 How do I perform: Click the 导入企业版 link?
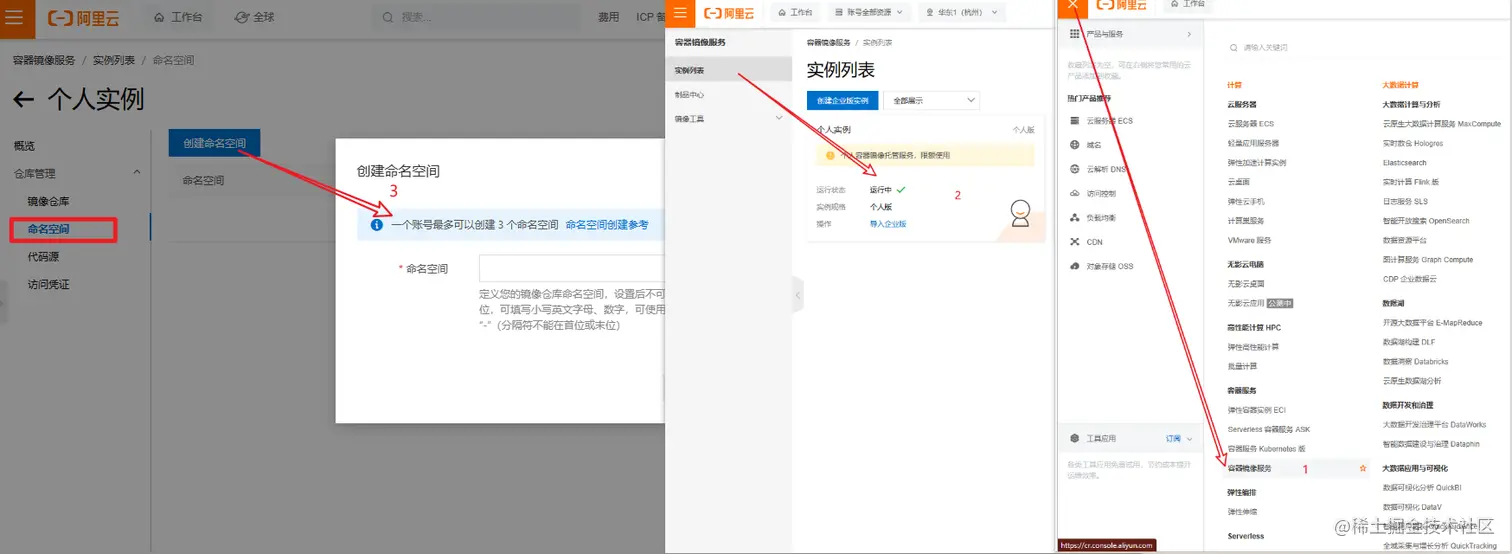(887, 224)
